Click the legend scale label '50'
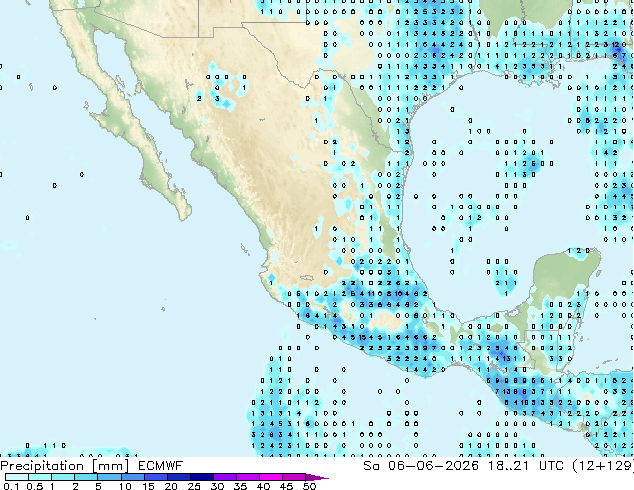This screenshot has width=634, height=490. click(x=309, y=486)
